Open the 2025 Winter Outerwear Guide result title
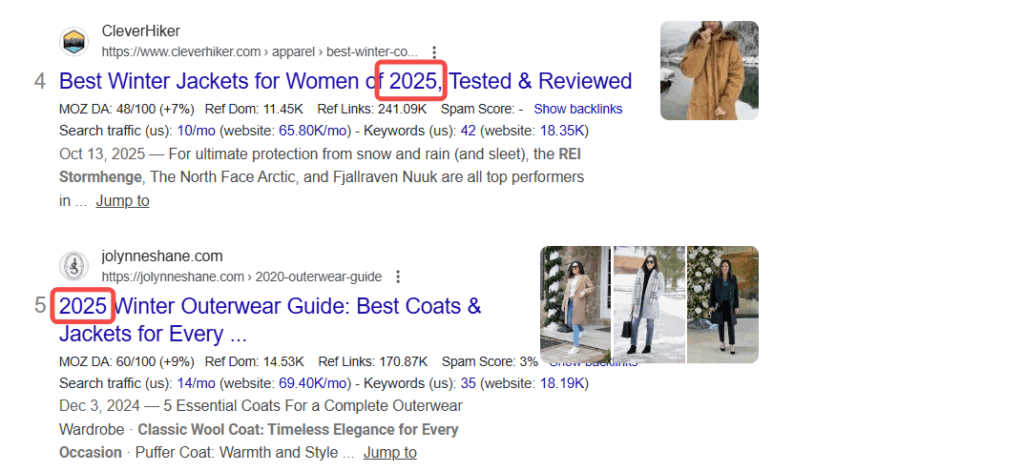Image resolution: width=1024 pixels, height=471 pixels. [x=270, y=306]
